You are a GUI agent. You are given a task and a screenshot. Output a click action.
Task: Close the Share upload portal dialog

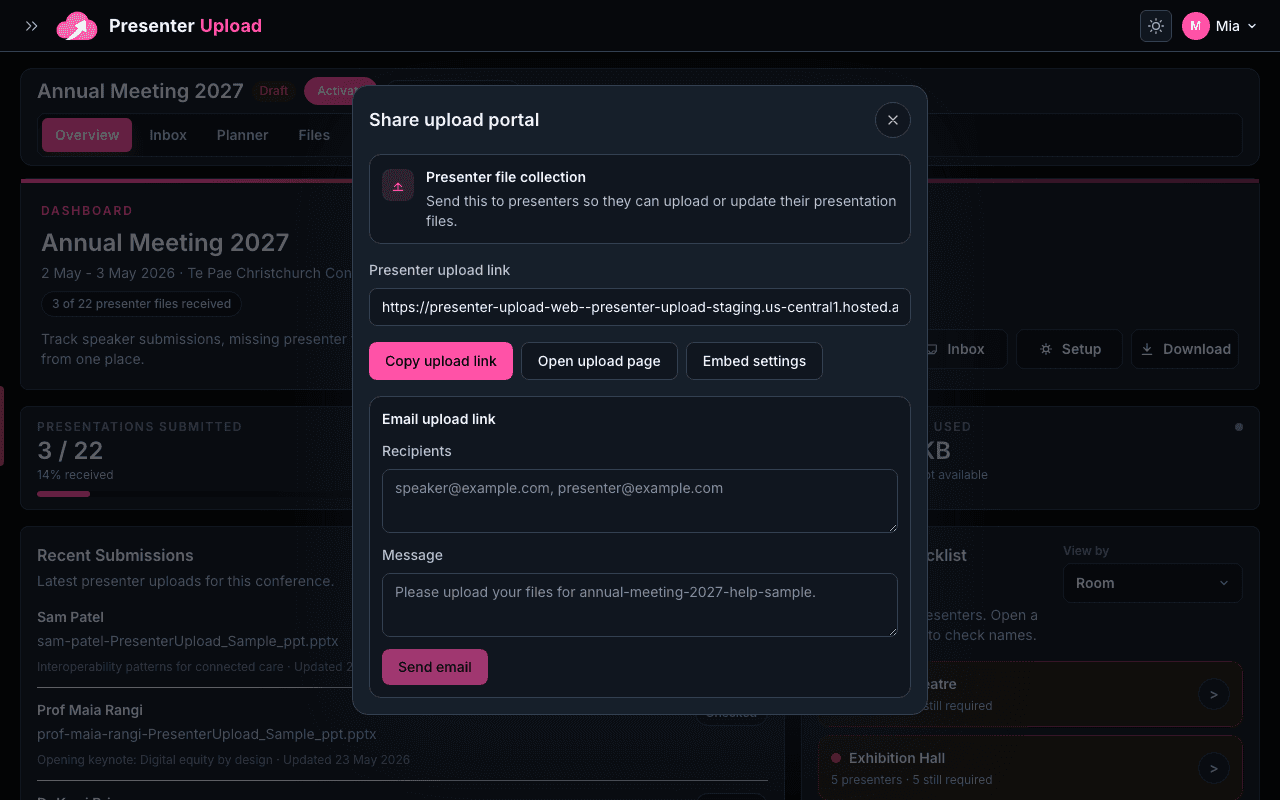pos(893,120)
